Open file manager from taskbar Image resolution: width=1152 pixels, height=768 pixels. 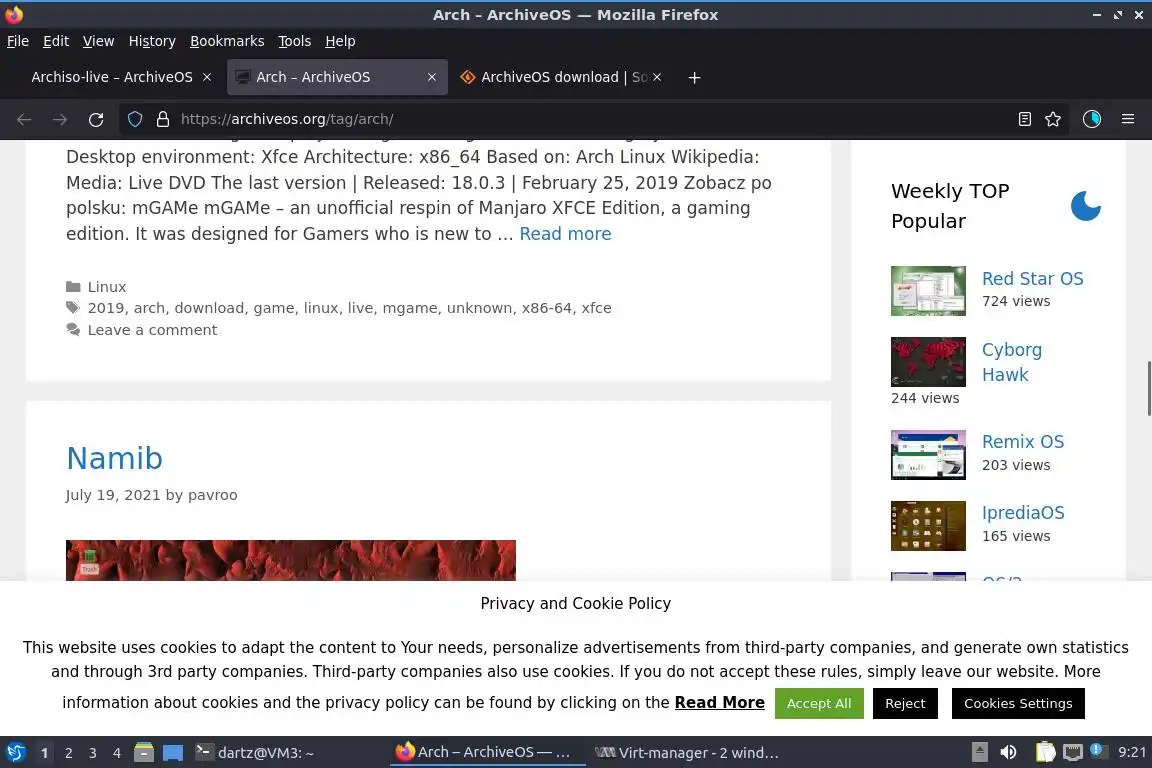[x=144, y=753]
